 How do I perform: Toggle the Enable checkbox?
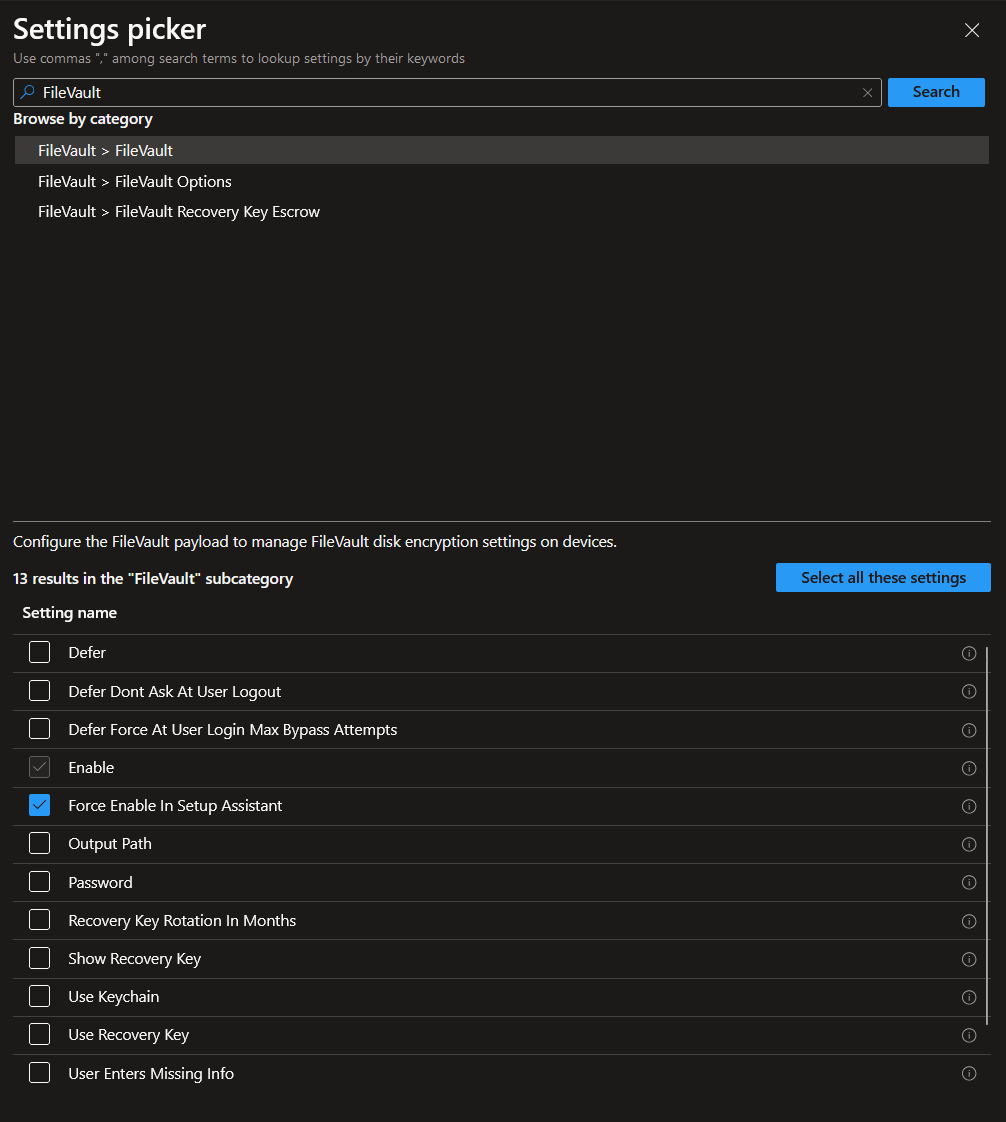39,767
